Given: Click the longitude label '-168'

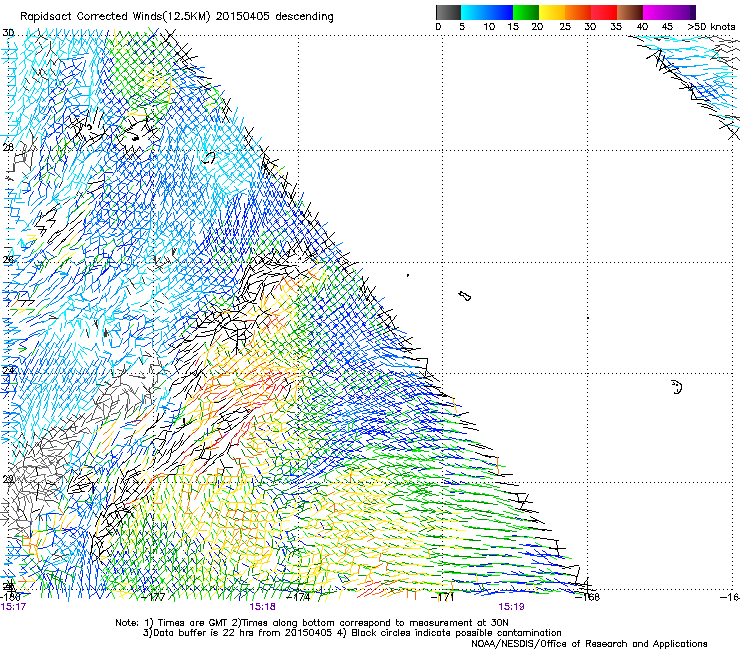Looking at the screenshot, I should 588,597.
